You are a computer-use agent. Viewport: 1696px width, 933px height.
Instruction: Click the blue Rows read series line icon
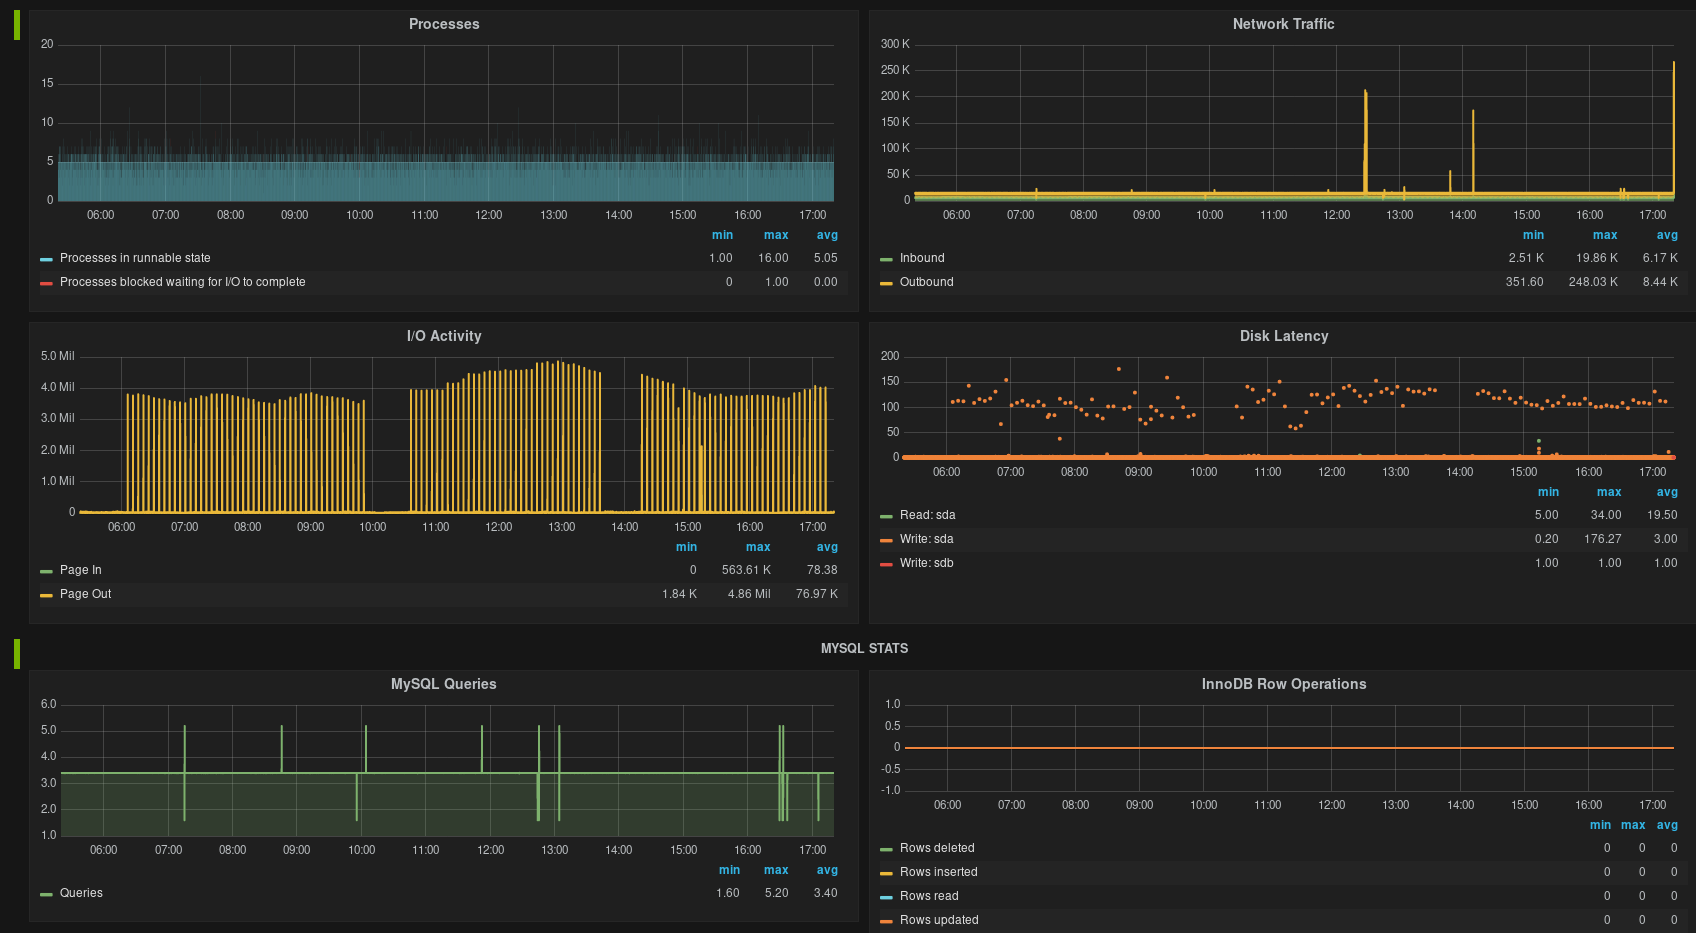[x=886, y=897]
